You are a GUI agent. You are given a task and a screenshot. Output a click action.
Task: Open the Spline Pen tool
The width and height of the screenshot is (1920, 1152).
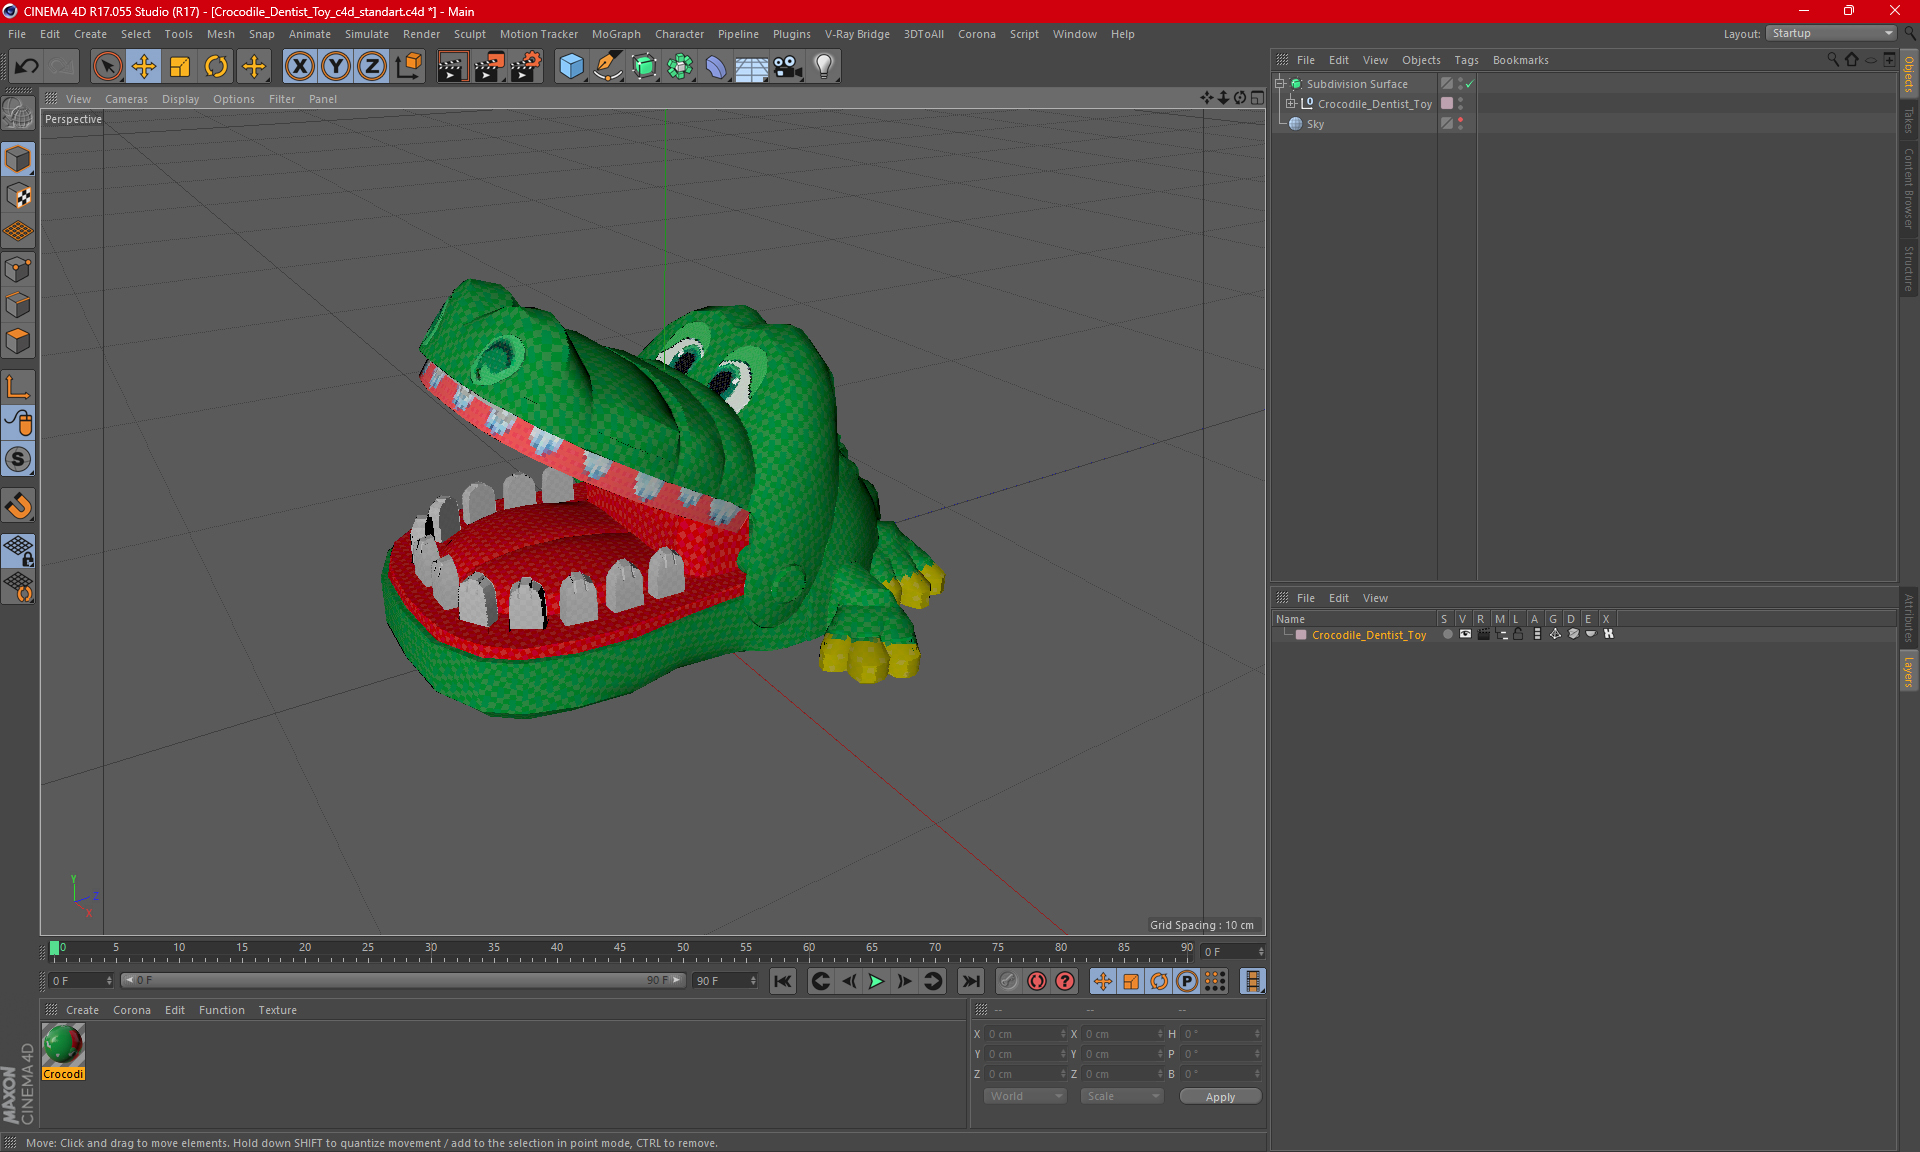tap(608, 67)
